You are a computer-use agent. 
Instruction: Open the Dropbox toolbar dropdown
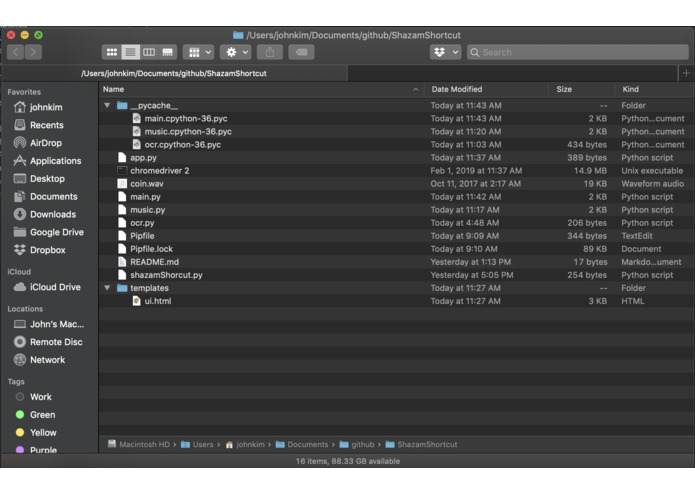coord(445,52)
